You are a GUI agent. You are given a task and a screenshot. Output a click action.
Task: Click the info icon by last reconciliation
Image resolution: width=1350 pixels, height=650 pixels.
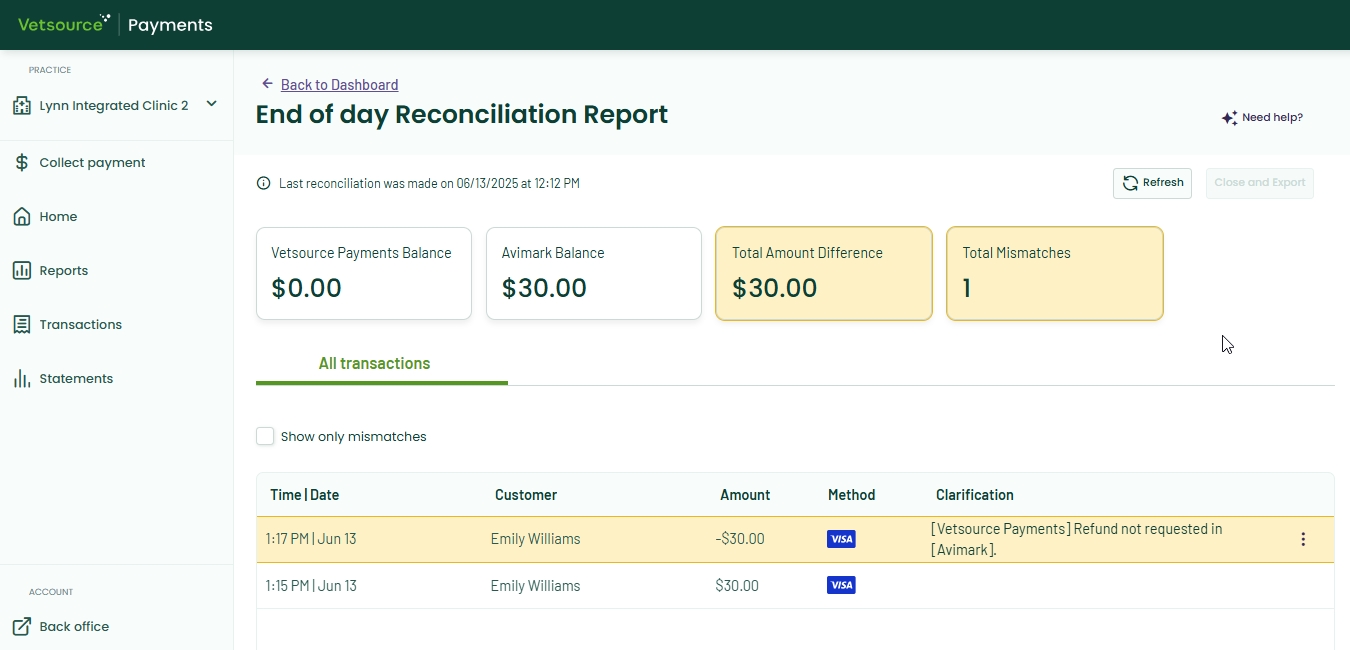(264, 183)
